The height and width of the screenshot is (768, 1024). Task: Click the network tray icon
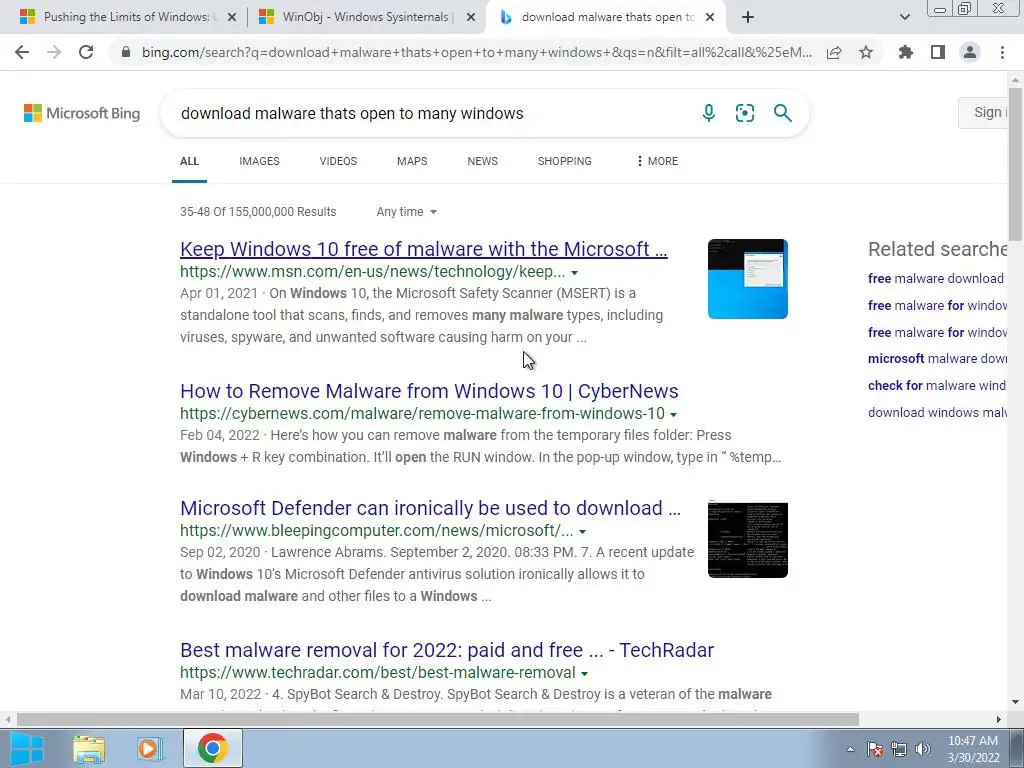pyautogui.click(x=899, y=749)
